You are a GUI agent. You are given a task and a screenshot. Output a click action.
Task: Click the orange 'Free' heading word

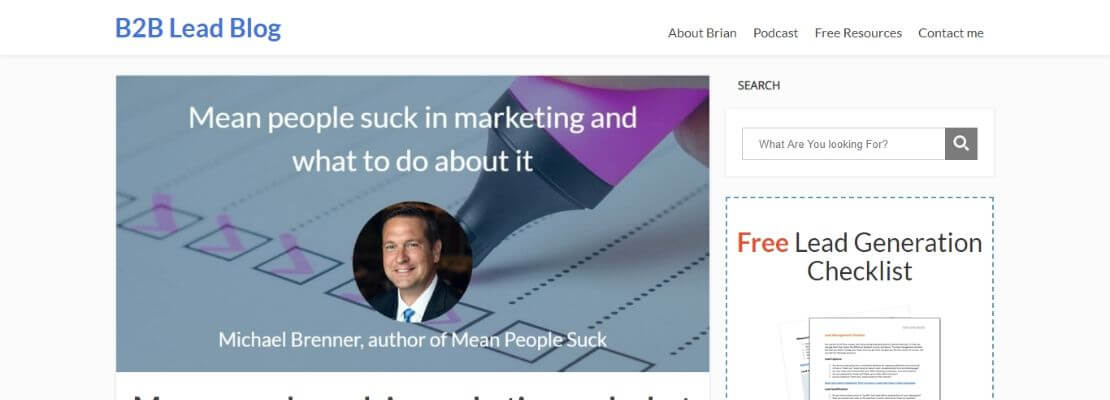point(762,243)
